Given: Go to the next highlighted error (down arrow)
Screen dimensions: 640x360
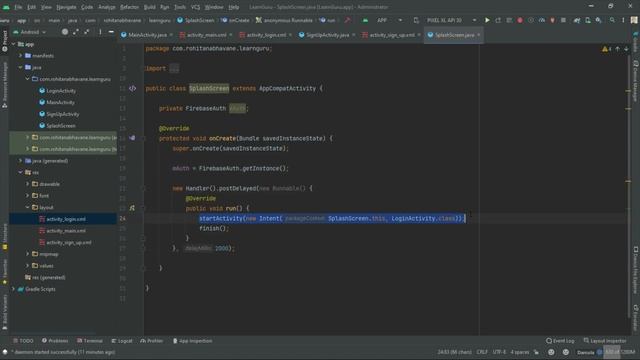Looking at the screenshot, I should [x=626, y=49].
